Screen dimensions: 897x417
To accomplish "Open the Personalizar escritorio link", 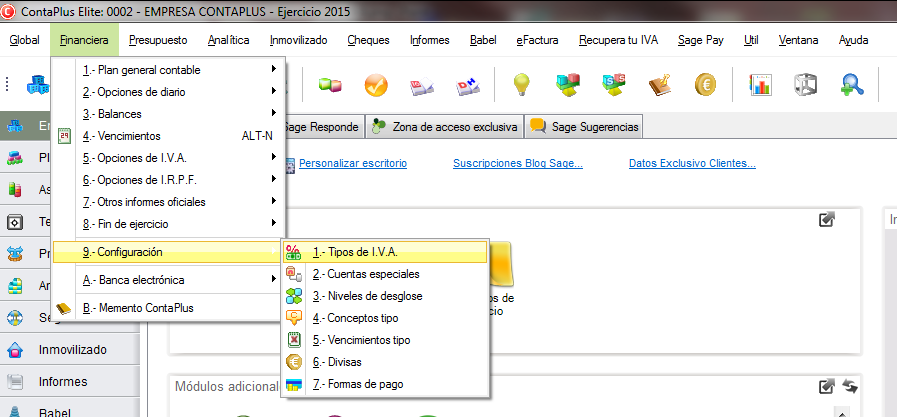I will (x=353, y=164).
